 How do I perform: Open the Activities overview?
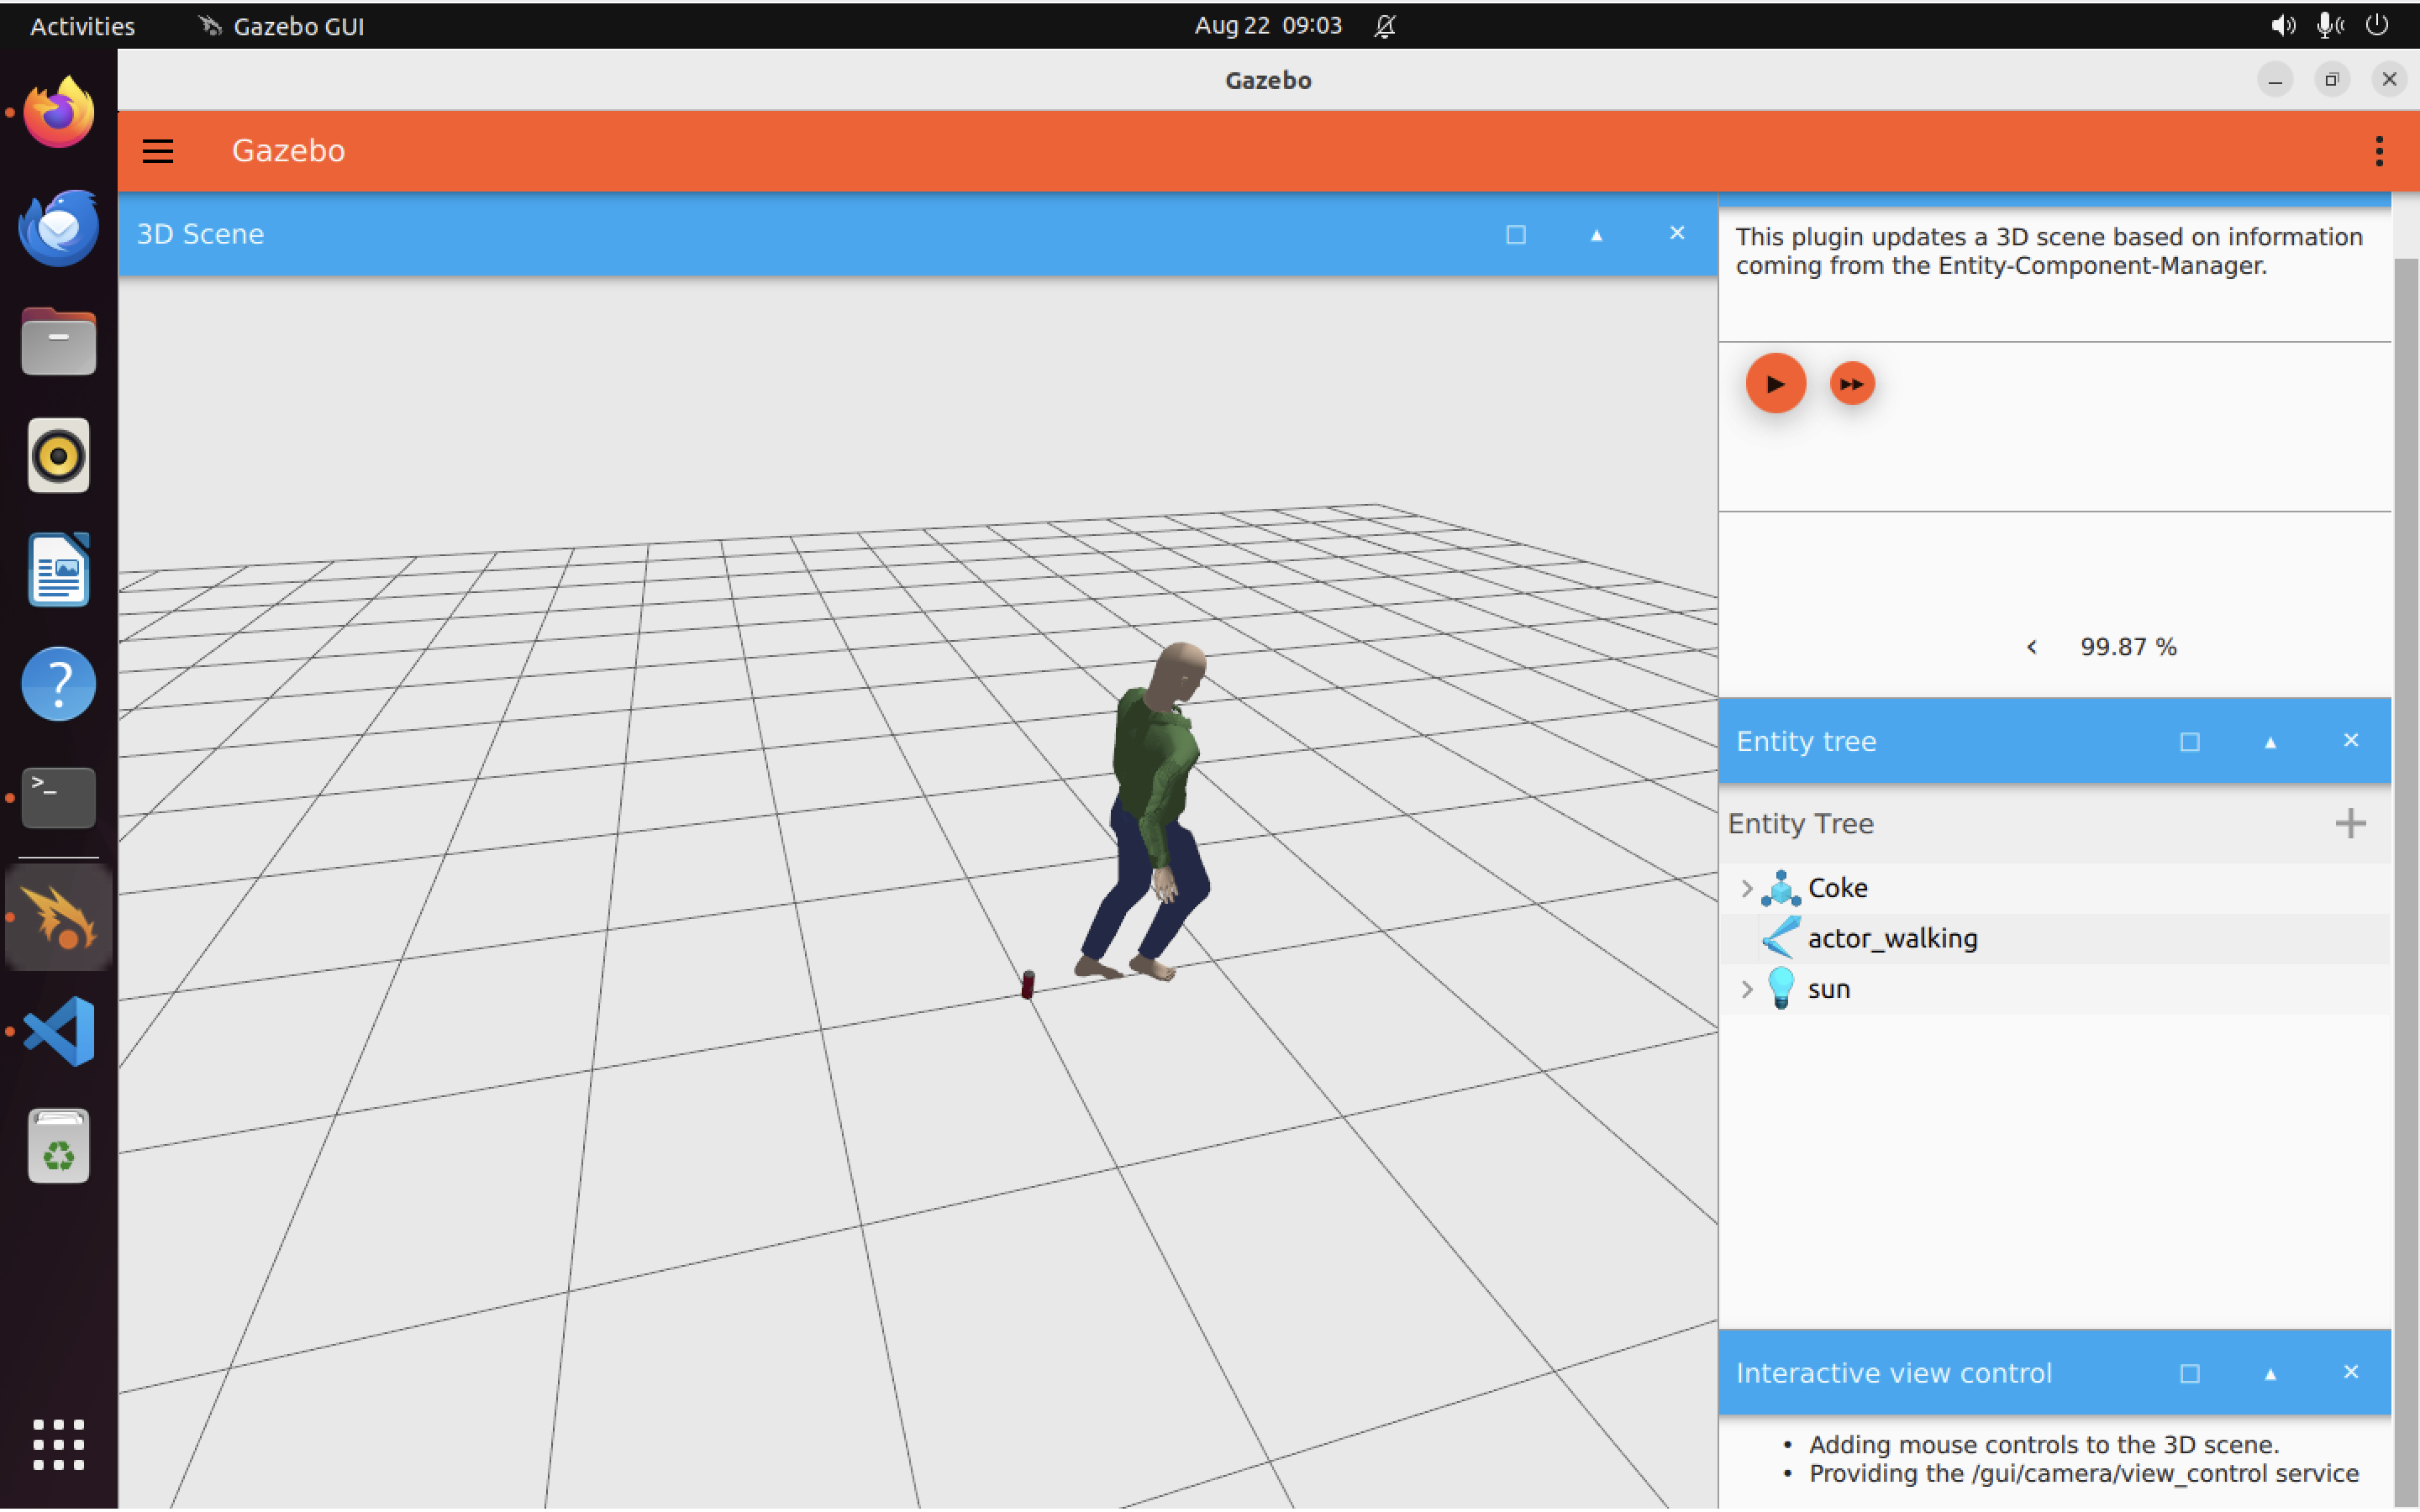tap(82, 26)
